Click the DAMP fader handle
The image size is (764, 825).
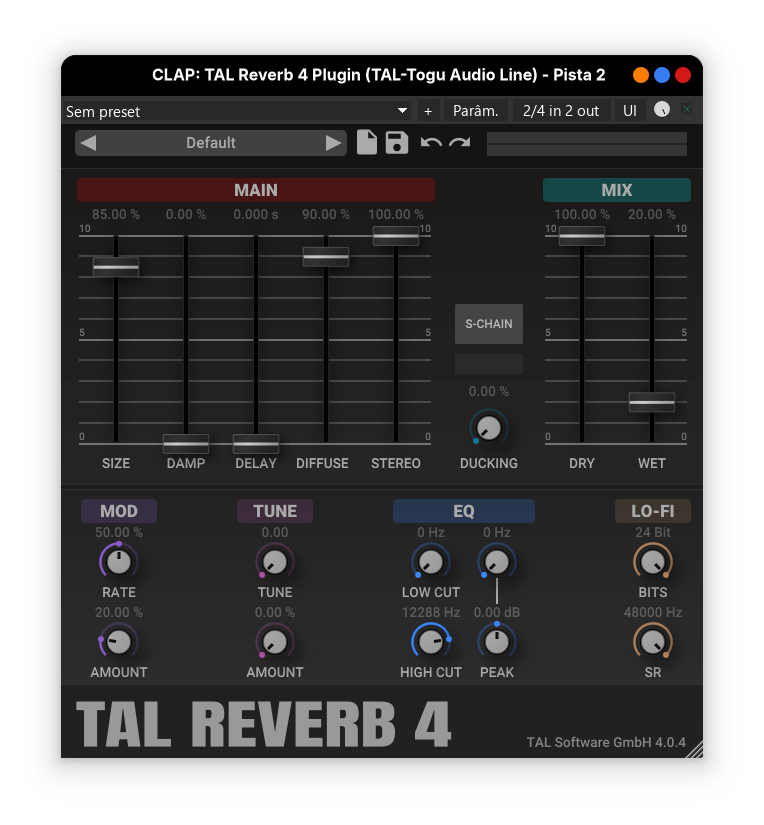point(186,444)
